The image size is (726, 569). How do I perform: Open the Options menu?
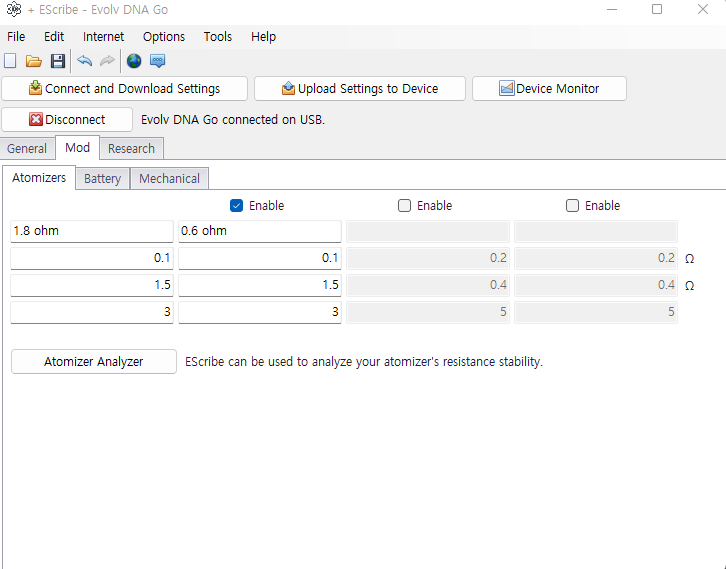pos(164,37)
